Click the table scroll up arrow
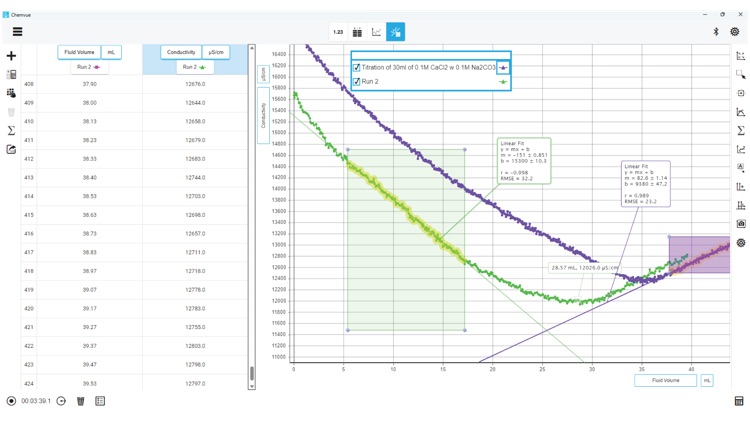Viewport: 750px width, 422px height. [252, 48]
